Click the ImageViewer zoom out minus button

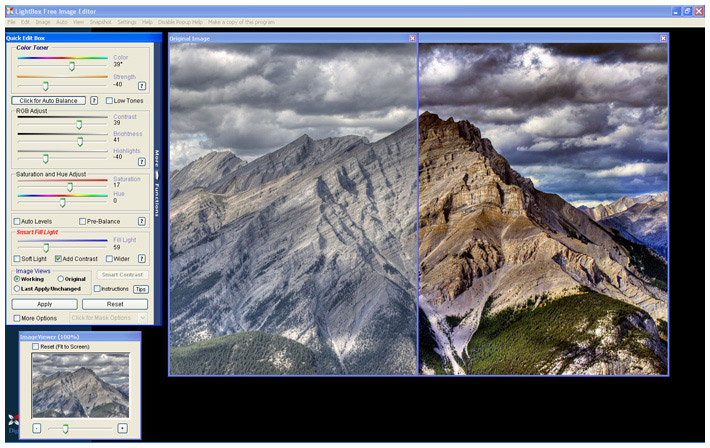click(37, 428)
